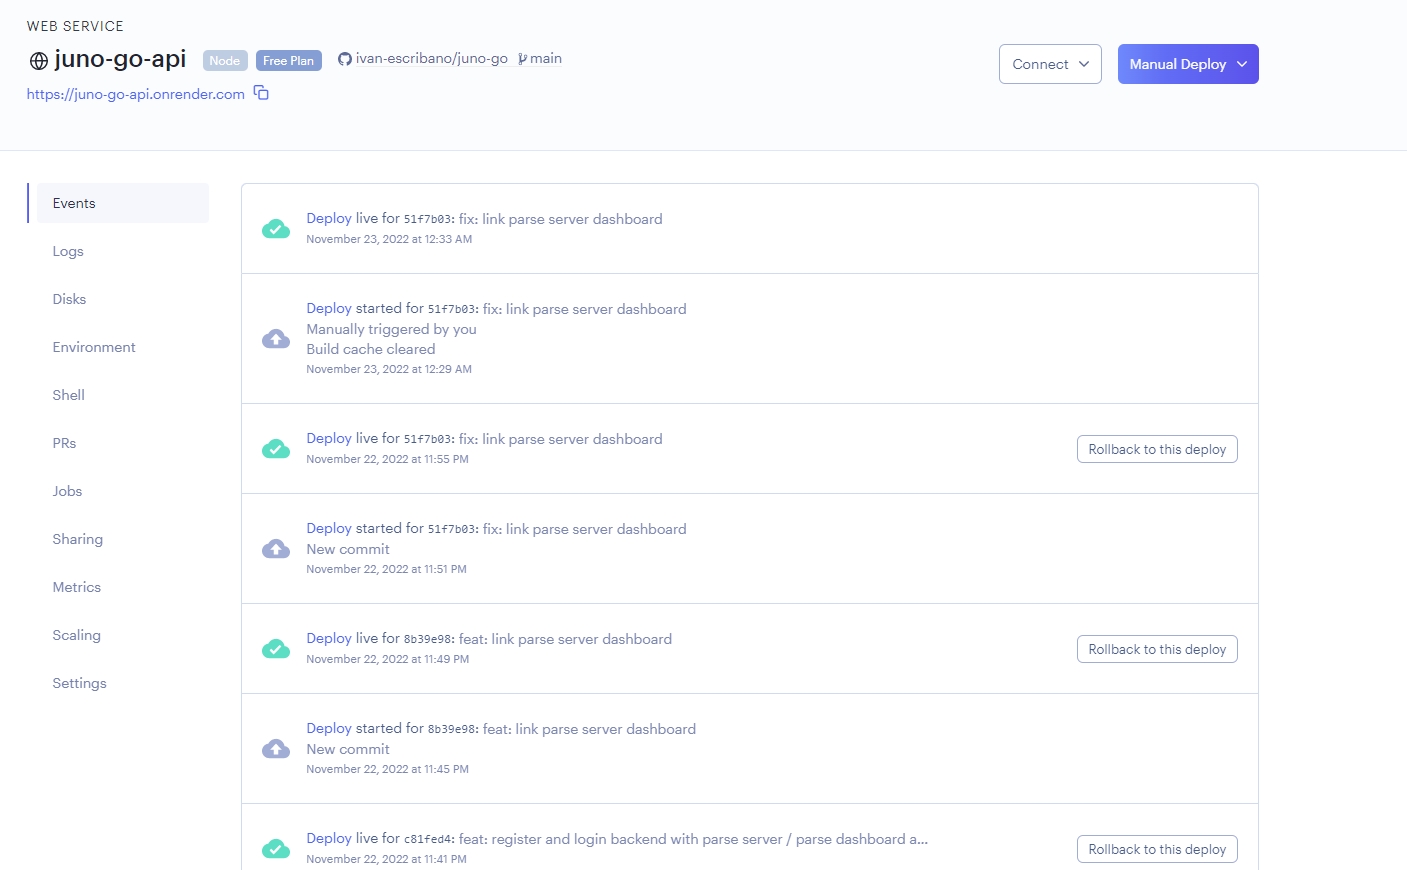Rollback to the 8b39e98 deploy
1407x870 pixels.
click(x=1157, y=649)
